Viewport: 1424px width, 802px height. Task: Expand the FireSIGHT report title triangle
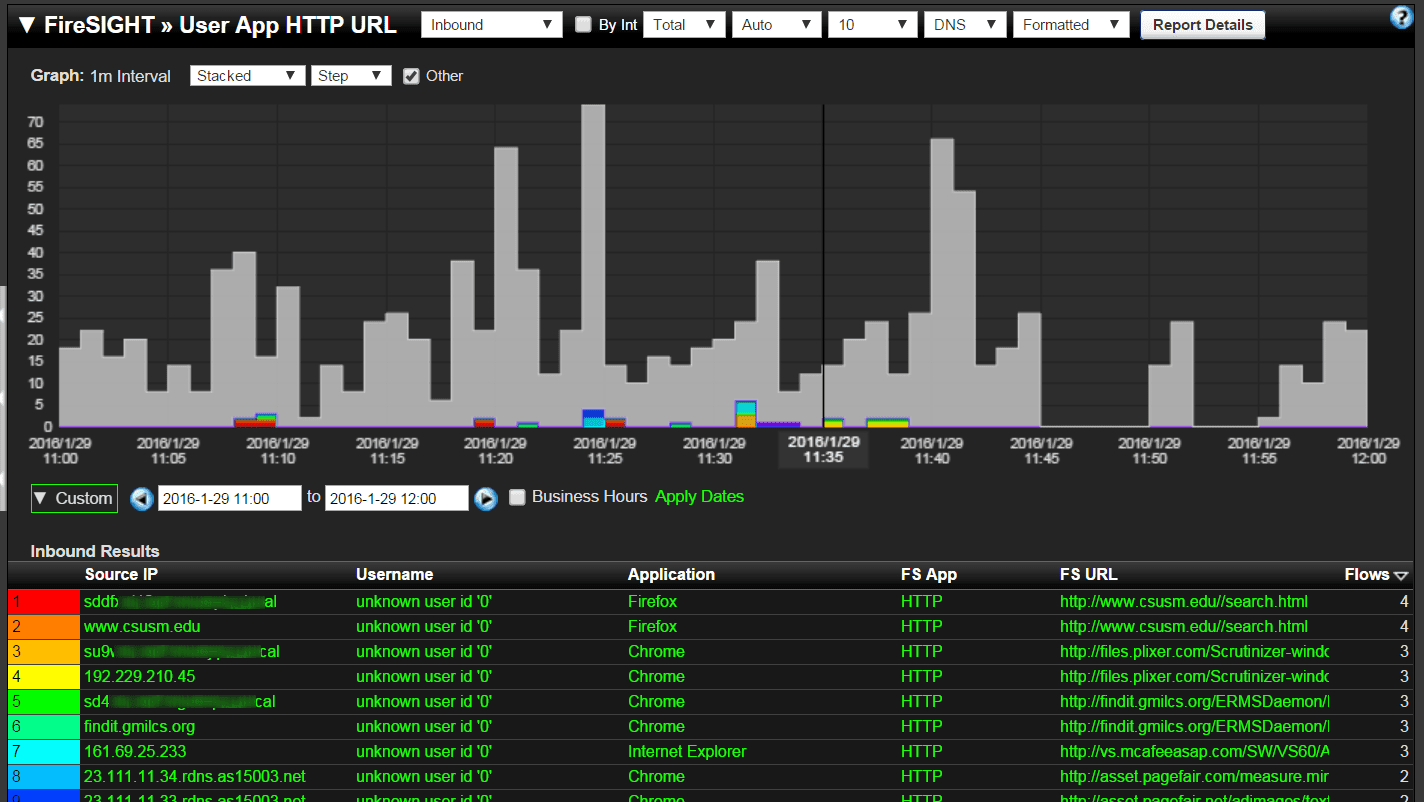[x=27, y=25]
